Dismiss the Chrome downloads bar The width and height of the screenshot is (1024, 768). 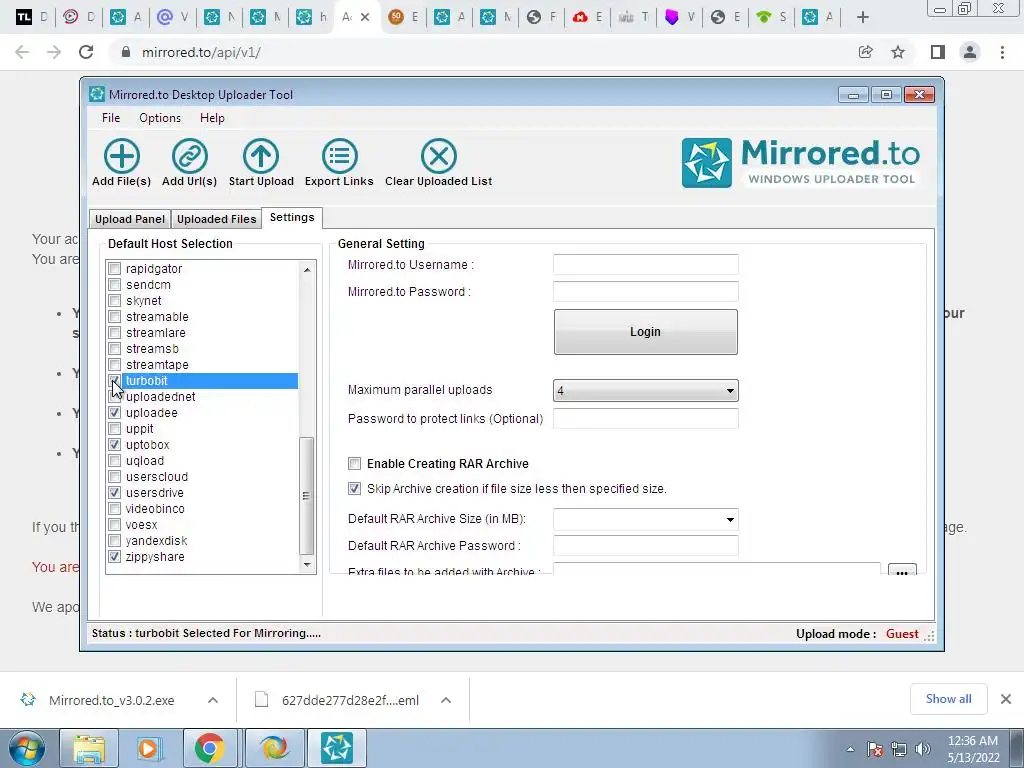point(1006,699)
